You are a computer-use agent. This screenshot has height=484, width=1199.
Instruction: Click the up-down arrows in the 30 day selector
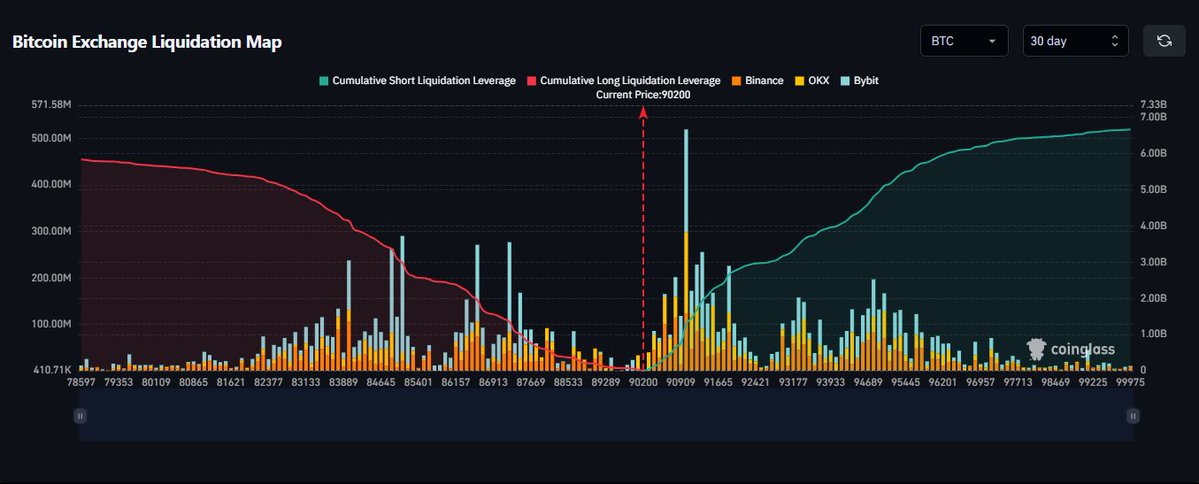pos(1114,41)
